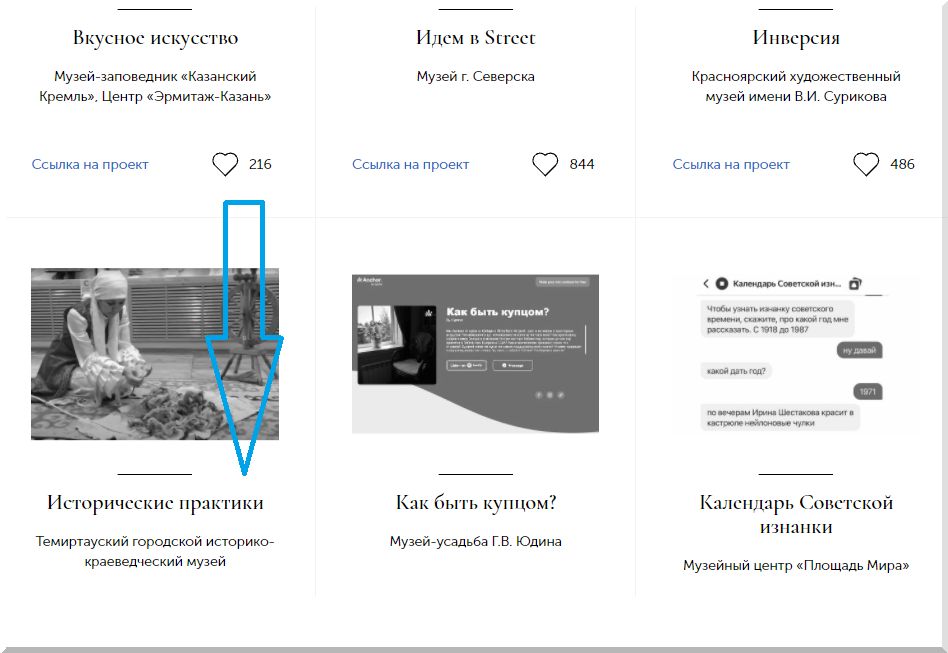The image size is (948, 653).
Task: Click the Идем в Street heading
Action: click(x=475, y=38)
